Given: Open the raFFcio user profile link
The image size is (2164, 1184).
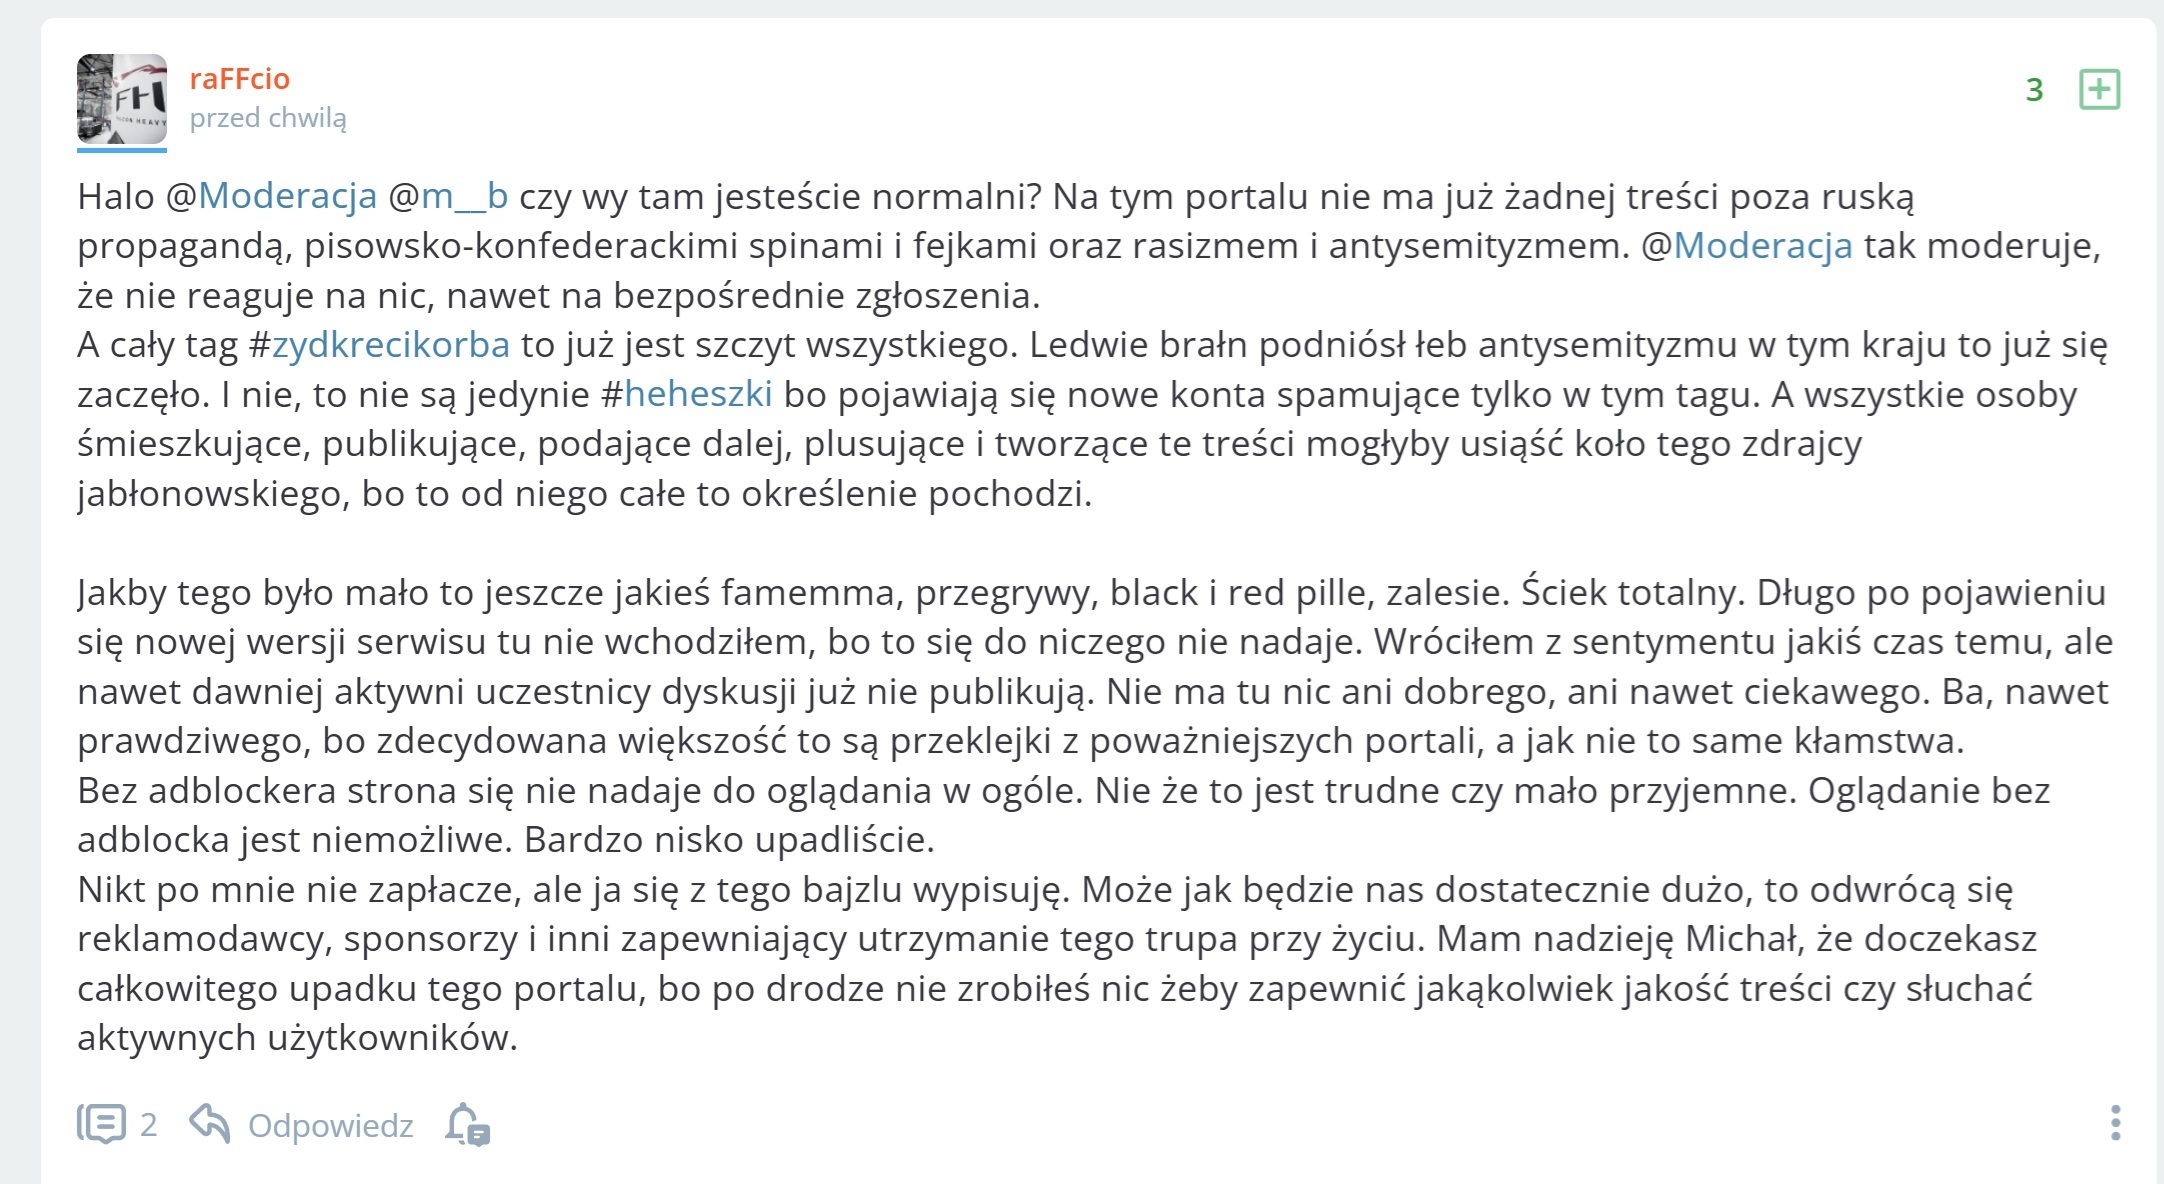Looking at the screenshot, I should pos(240,78).
